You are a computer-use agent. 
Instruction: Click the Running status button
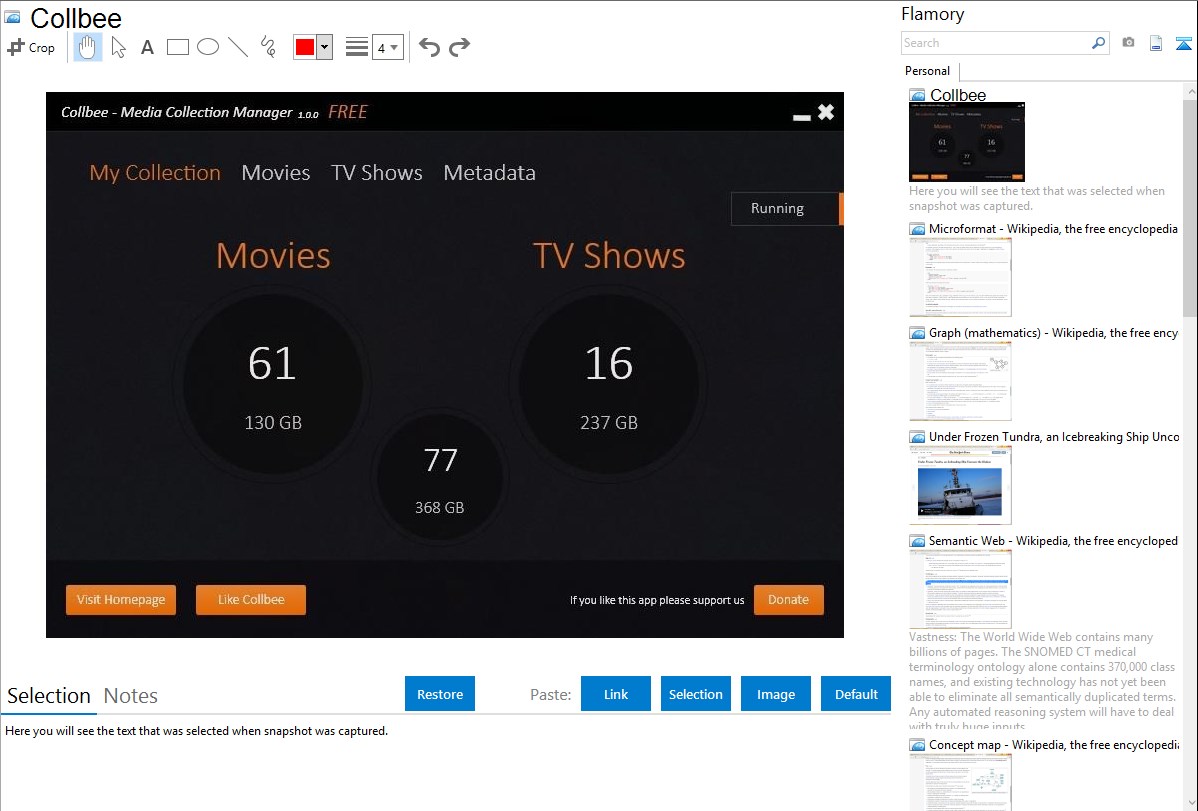(x=786, y=209)
